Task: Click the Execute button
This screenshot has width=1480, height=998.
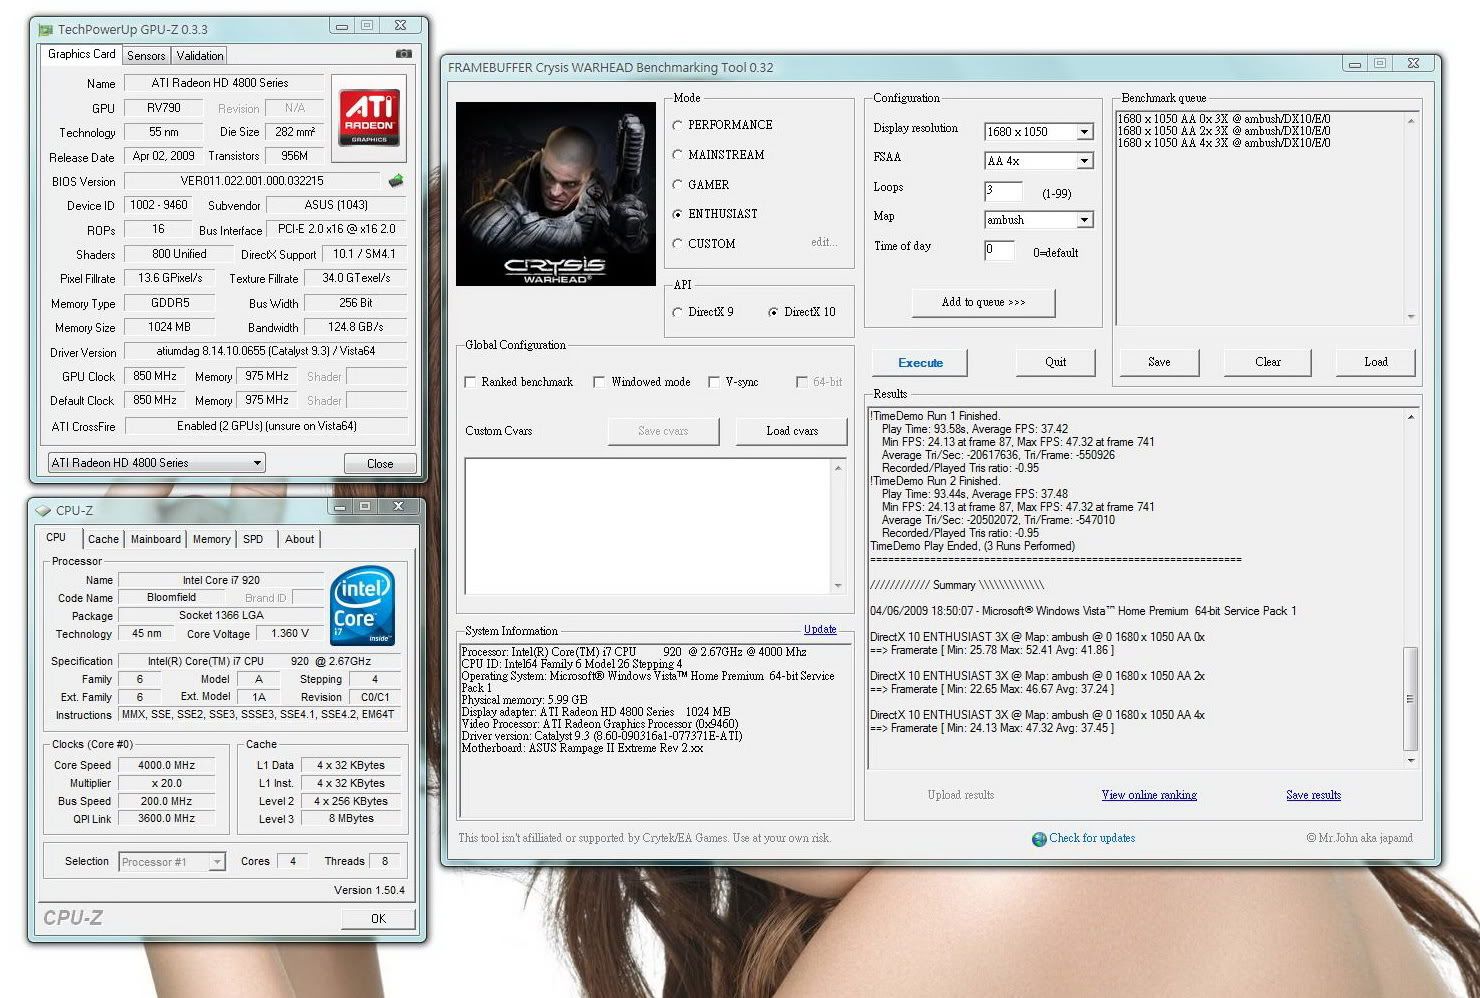Action: click(920, 363)
